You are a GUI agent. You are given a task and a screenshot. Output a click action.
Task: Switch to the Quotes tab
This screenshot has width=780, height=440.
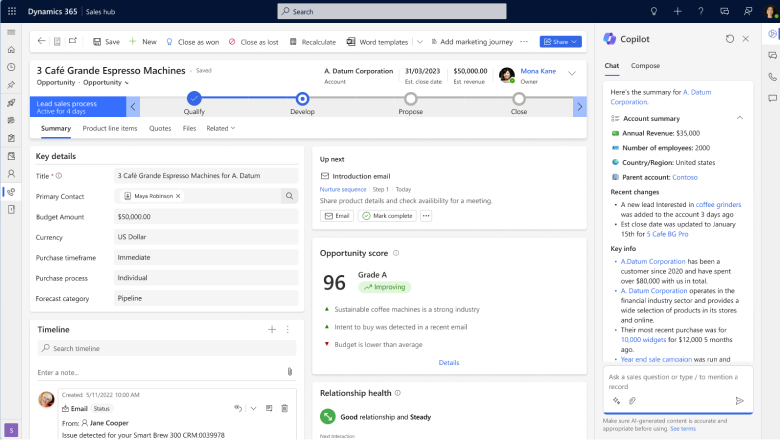click(x=160, y=128)
